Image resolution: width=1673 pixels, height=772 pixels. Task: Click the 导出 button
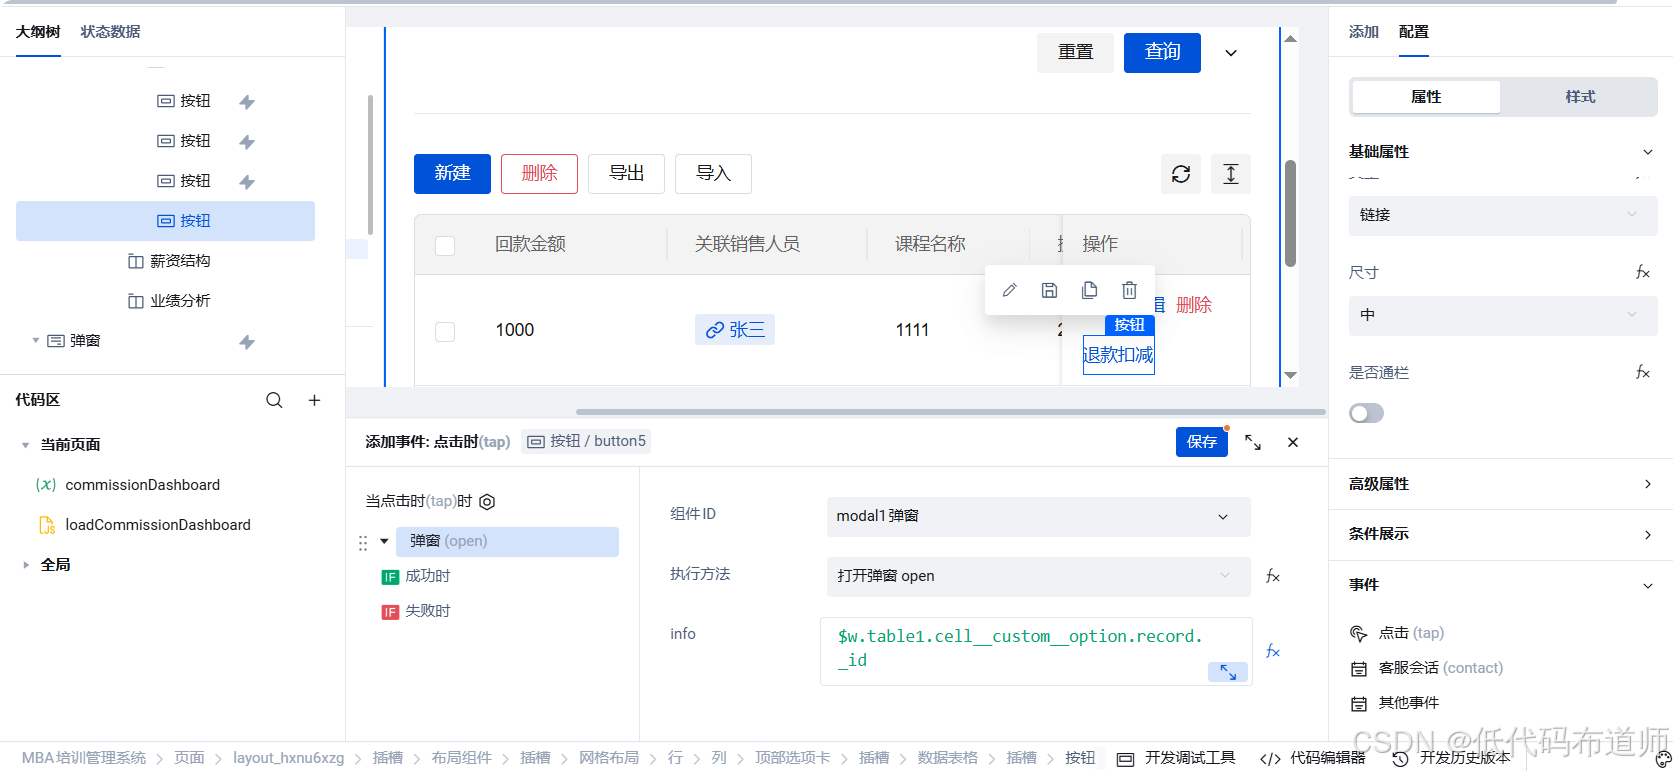[x=626, y=174]
